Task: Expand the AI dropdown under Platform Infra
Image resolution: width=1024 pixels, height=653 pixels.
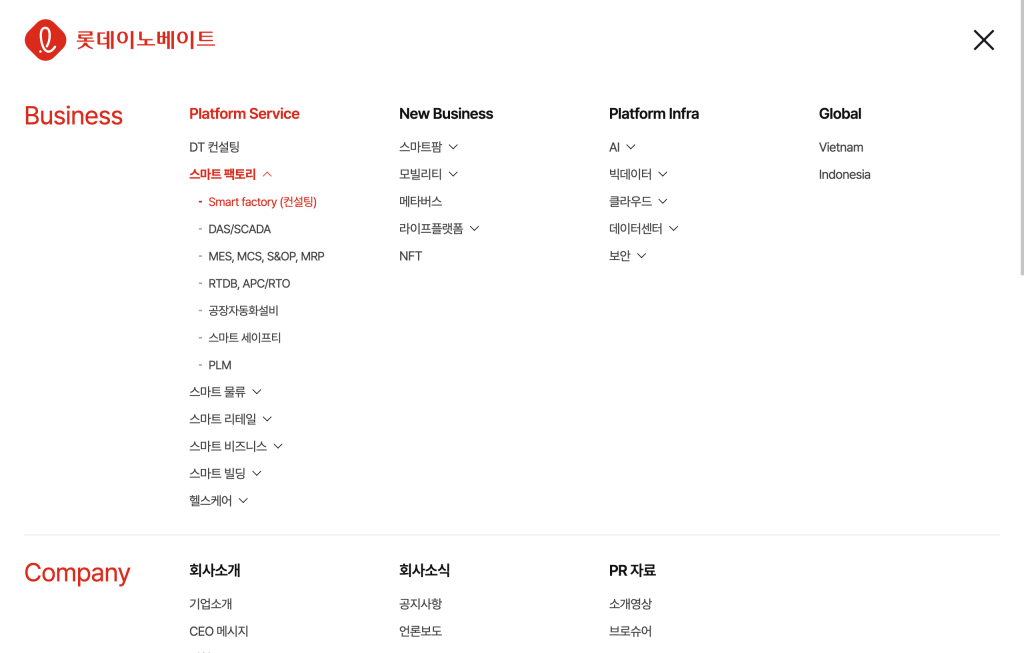Action: 622,147
